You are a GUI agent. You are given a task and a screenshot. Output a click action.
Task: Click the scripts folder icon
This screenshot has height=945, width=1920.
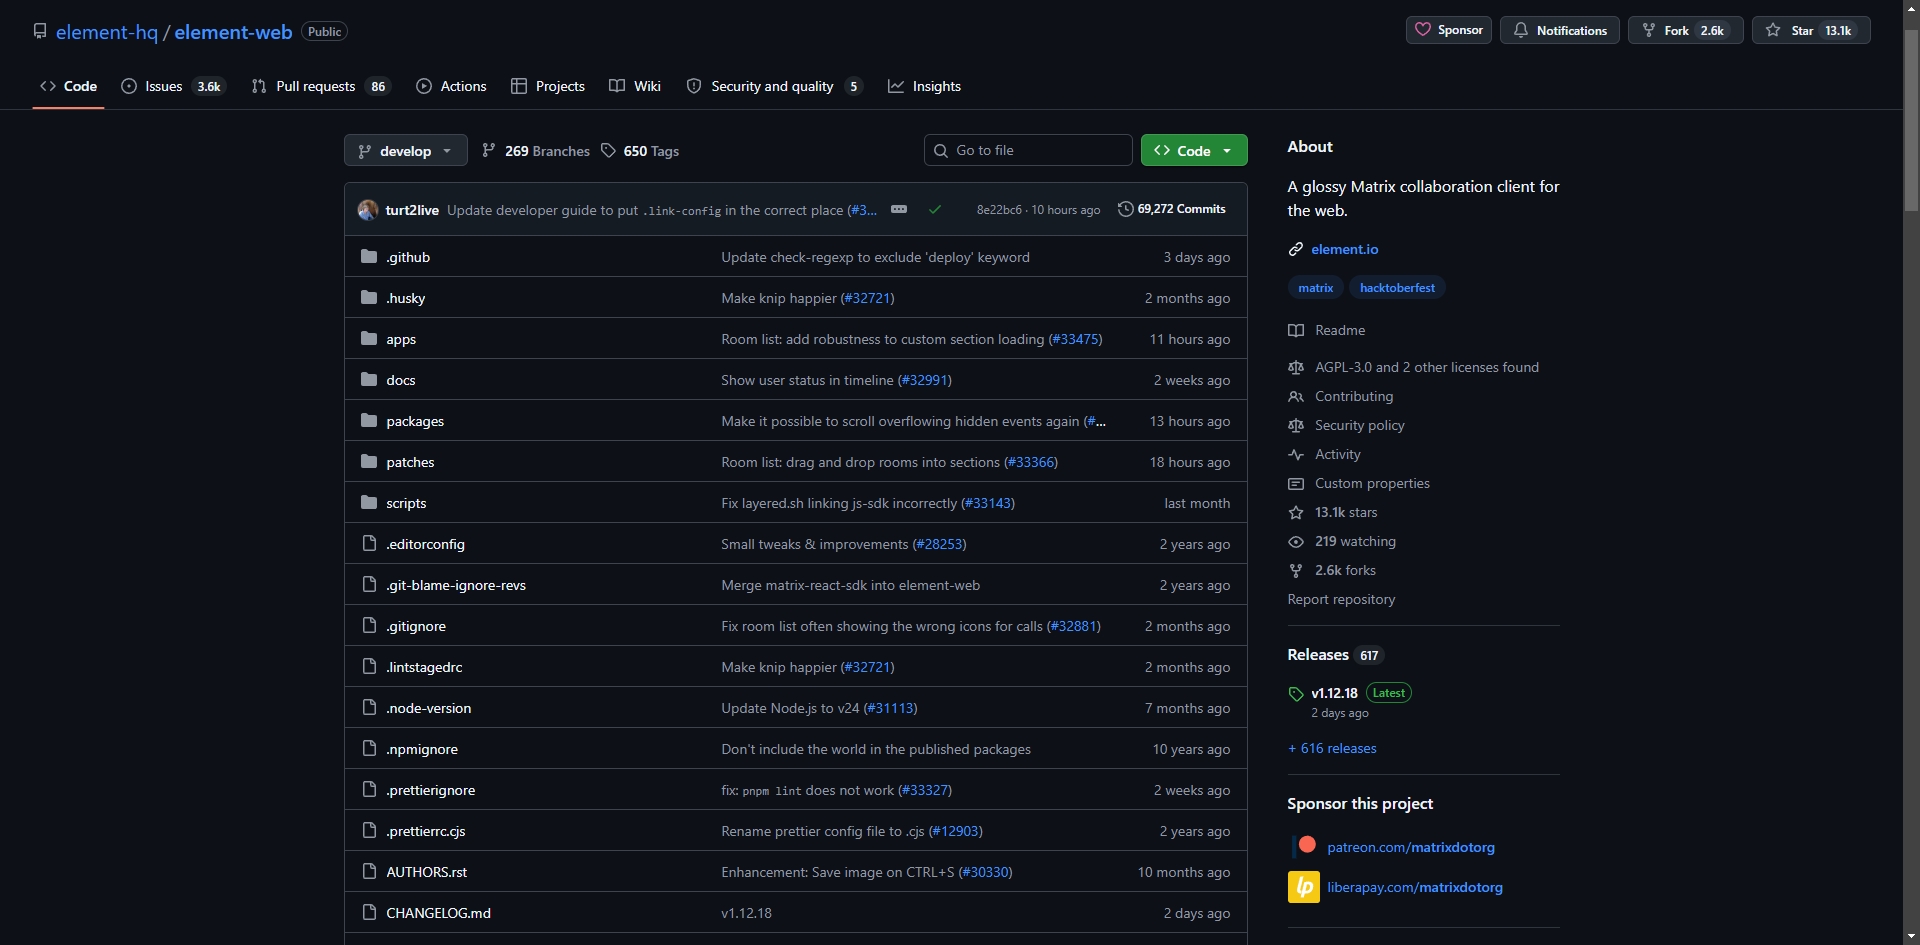coord(369,503)
